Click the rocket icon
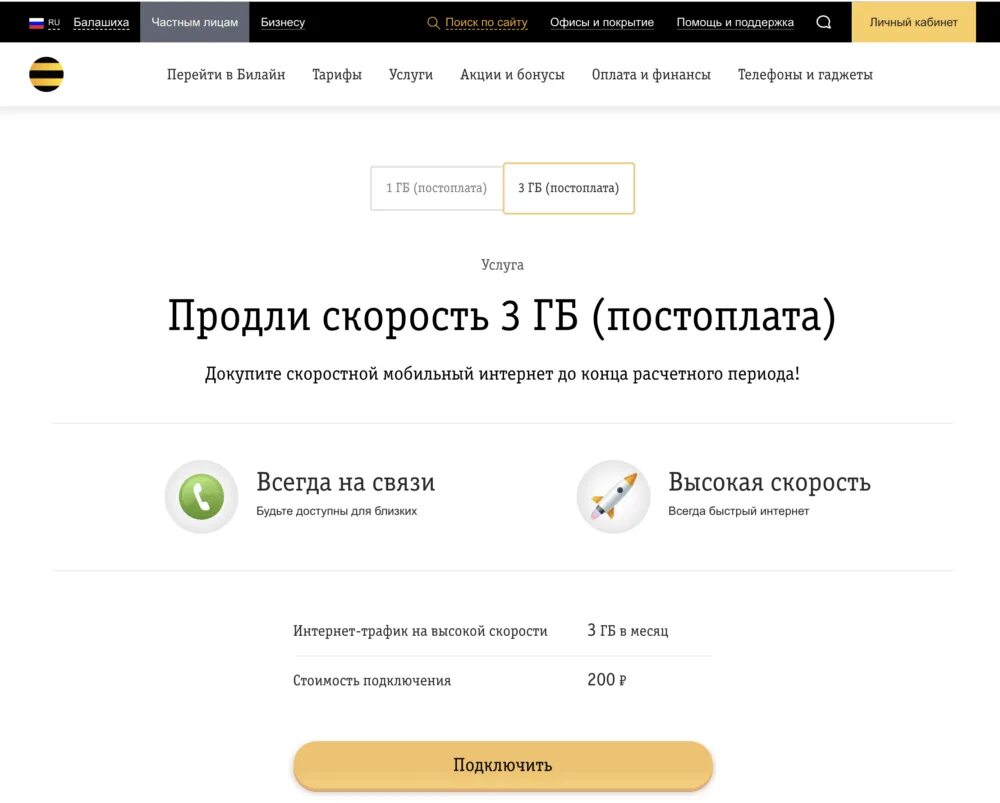 pyautogui.click(x=614, y=497)
